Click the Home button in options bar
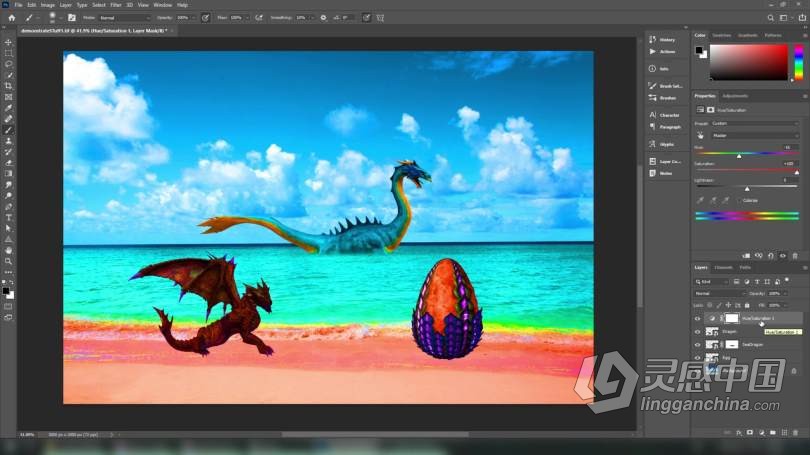The image size is (810, 455). pyautogui.click(x=11, y=18)
